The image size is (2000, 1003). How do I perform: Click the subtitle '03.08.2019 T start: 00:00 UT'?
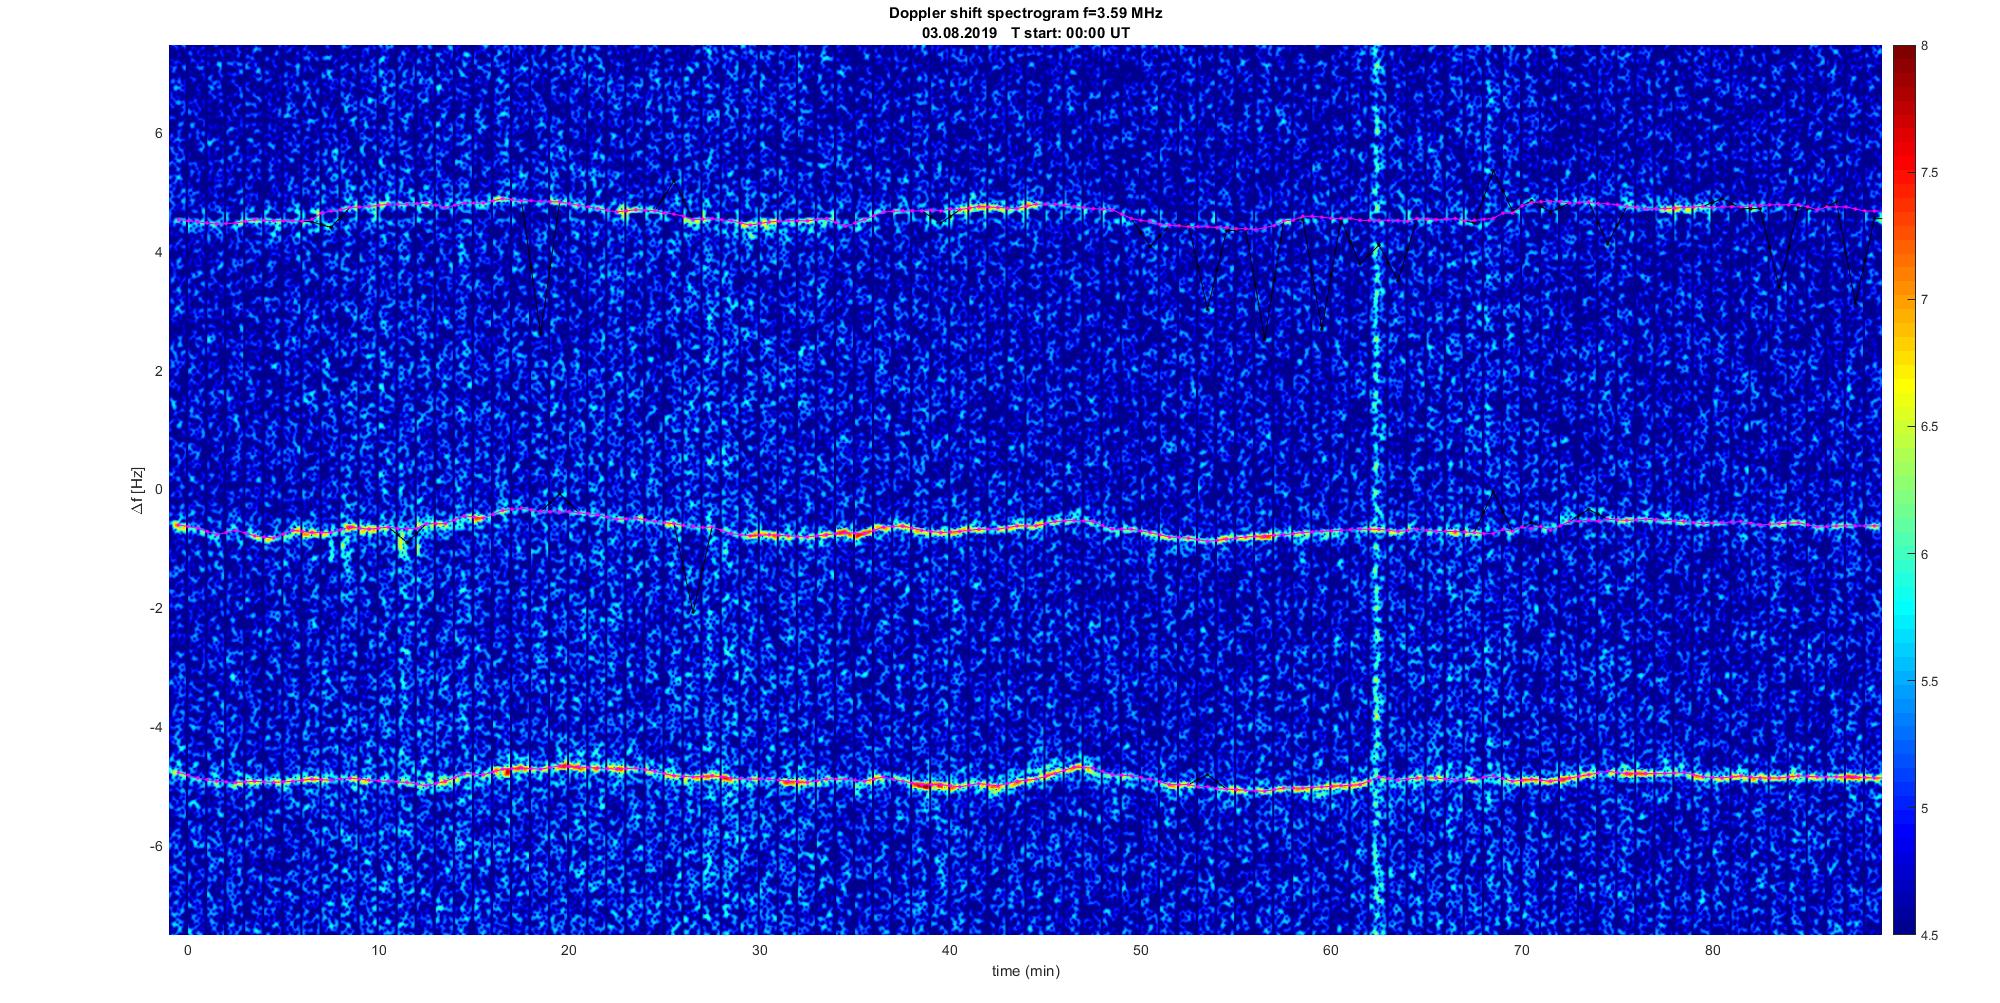pos(1025,33)
